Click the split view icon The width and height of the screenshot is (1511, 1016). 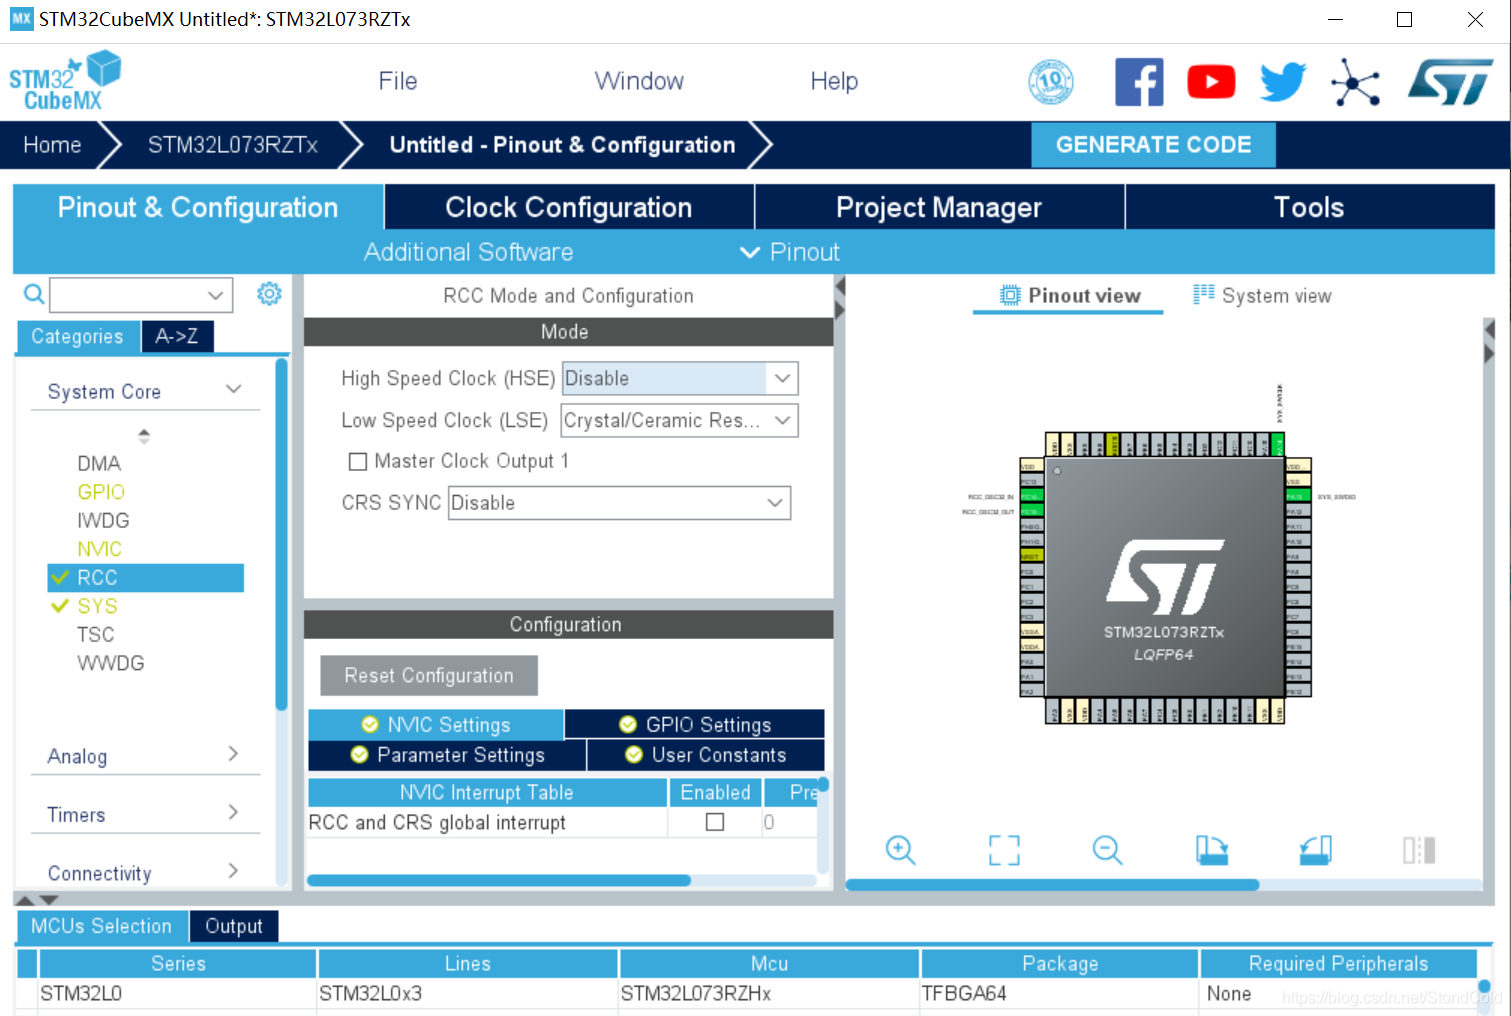click(x=1419, y=850)
